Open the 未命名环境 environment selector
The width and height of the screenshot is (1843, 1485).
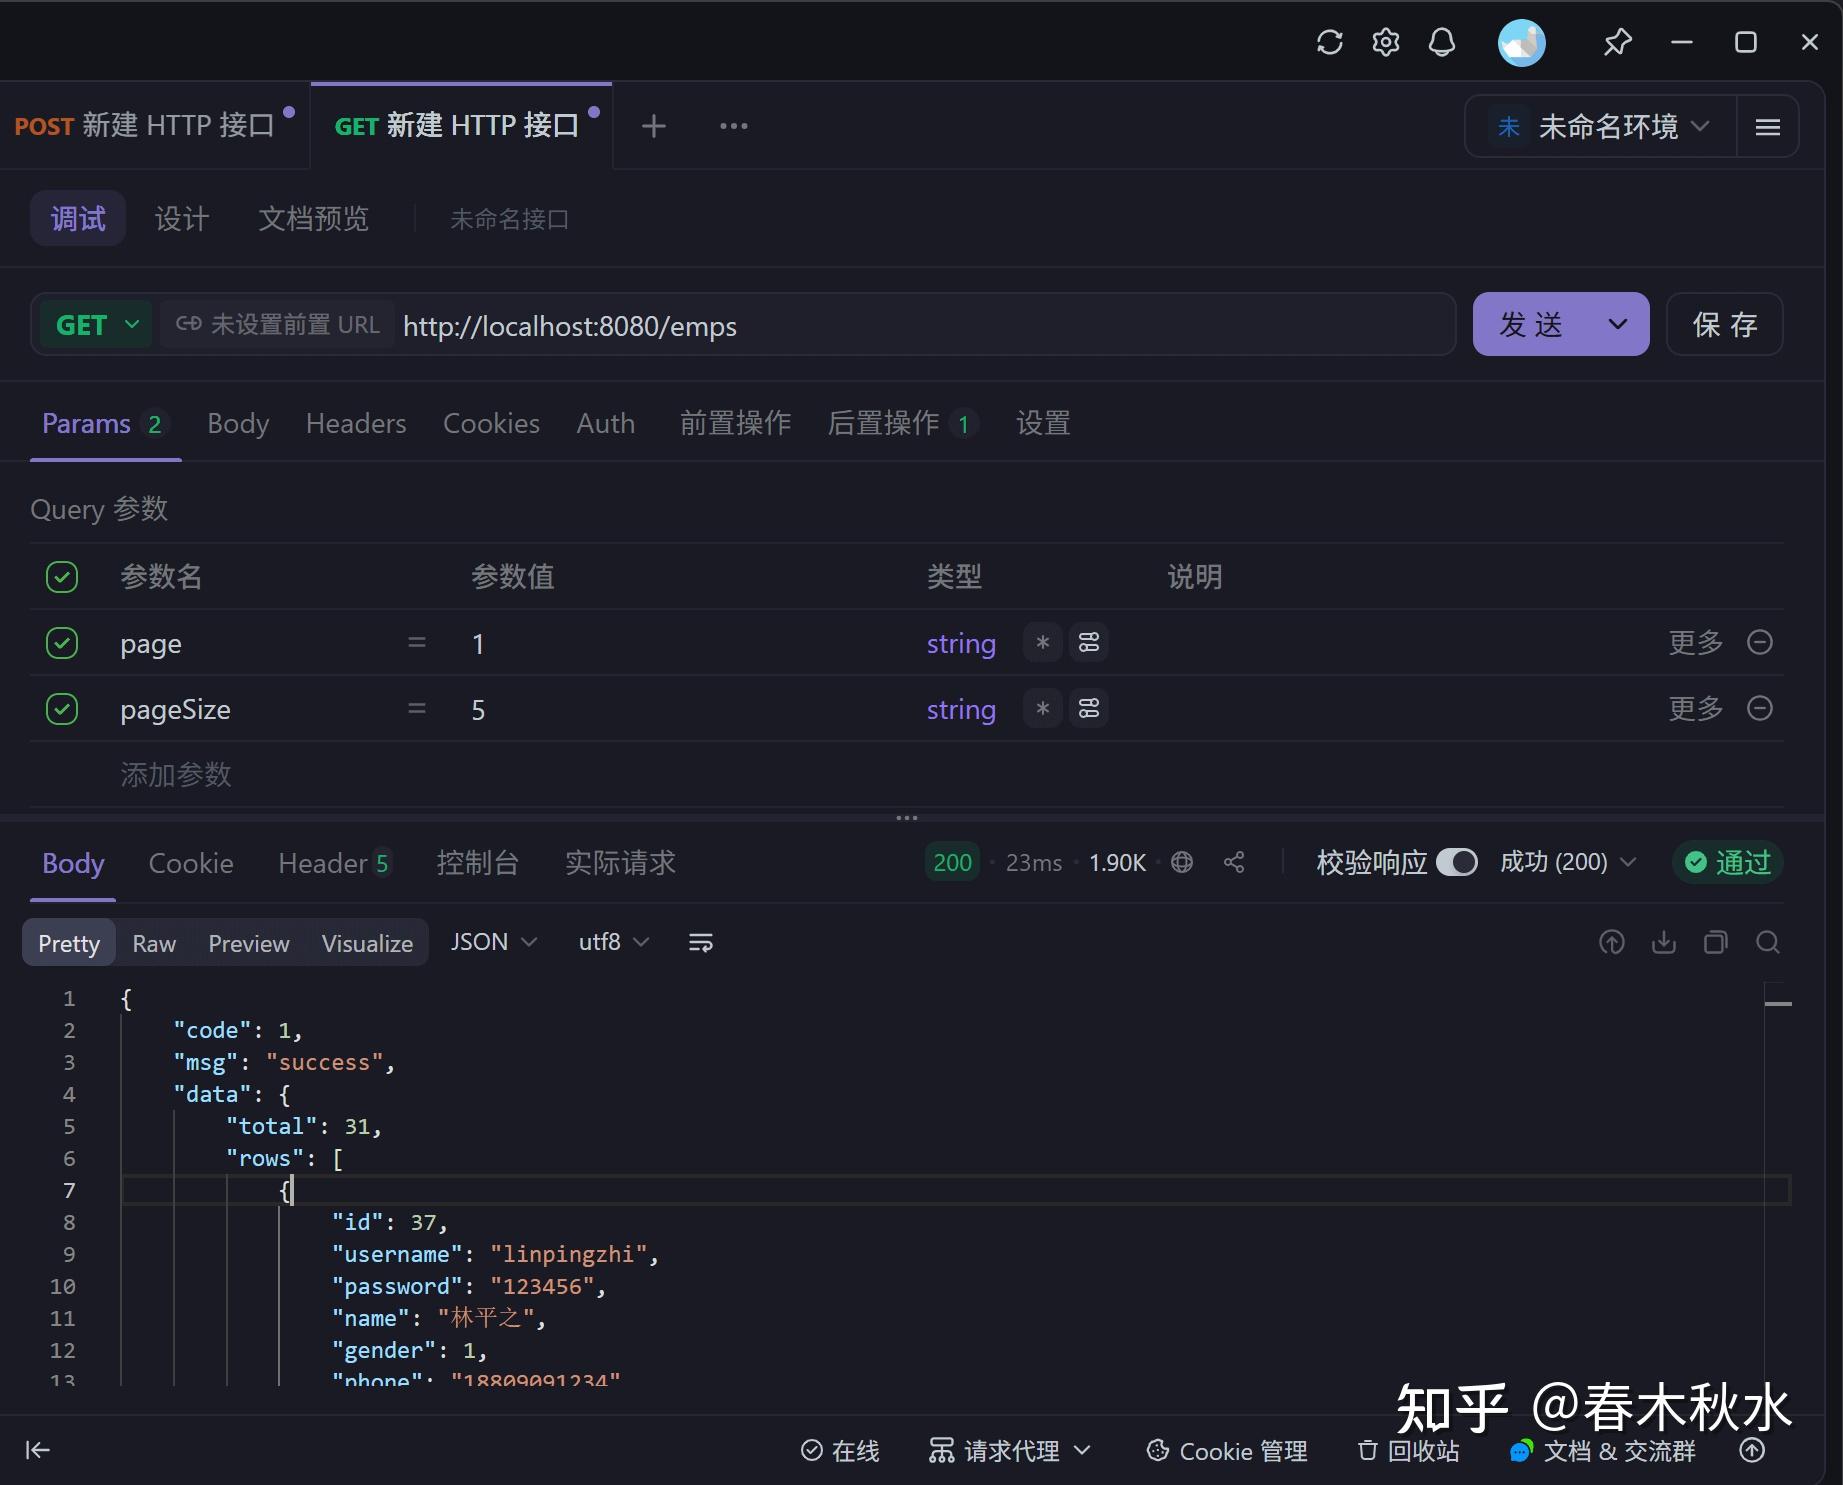point(1600,127)
